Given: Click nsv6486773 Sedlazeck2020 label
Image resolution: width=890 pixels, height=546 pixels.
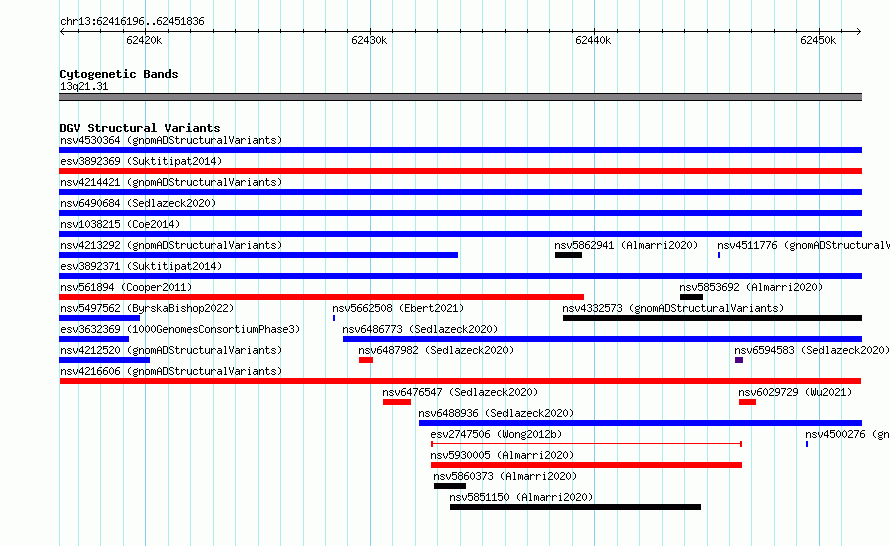Looking at the screenshot, I should [420, 329].
